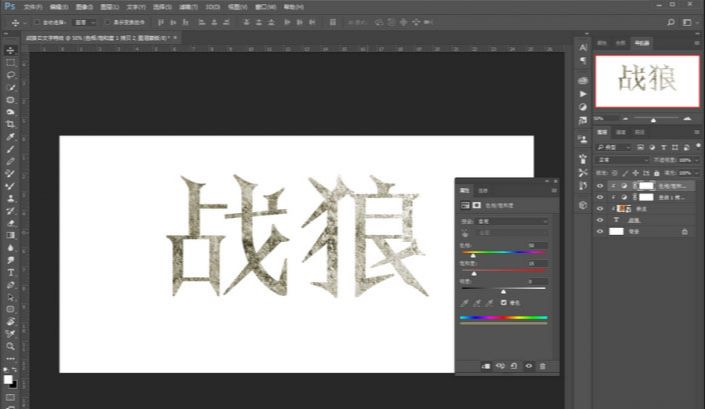705x409 pixels.
Task: Select the Path Selection tool
Action: [10, 297]
